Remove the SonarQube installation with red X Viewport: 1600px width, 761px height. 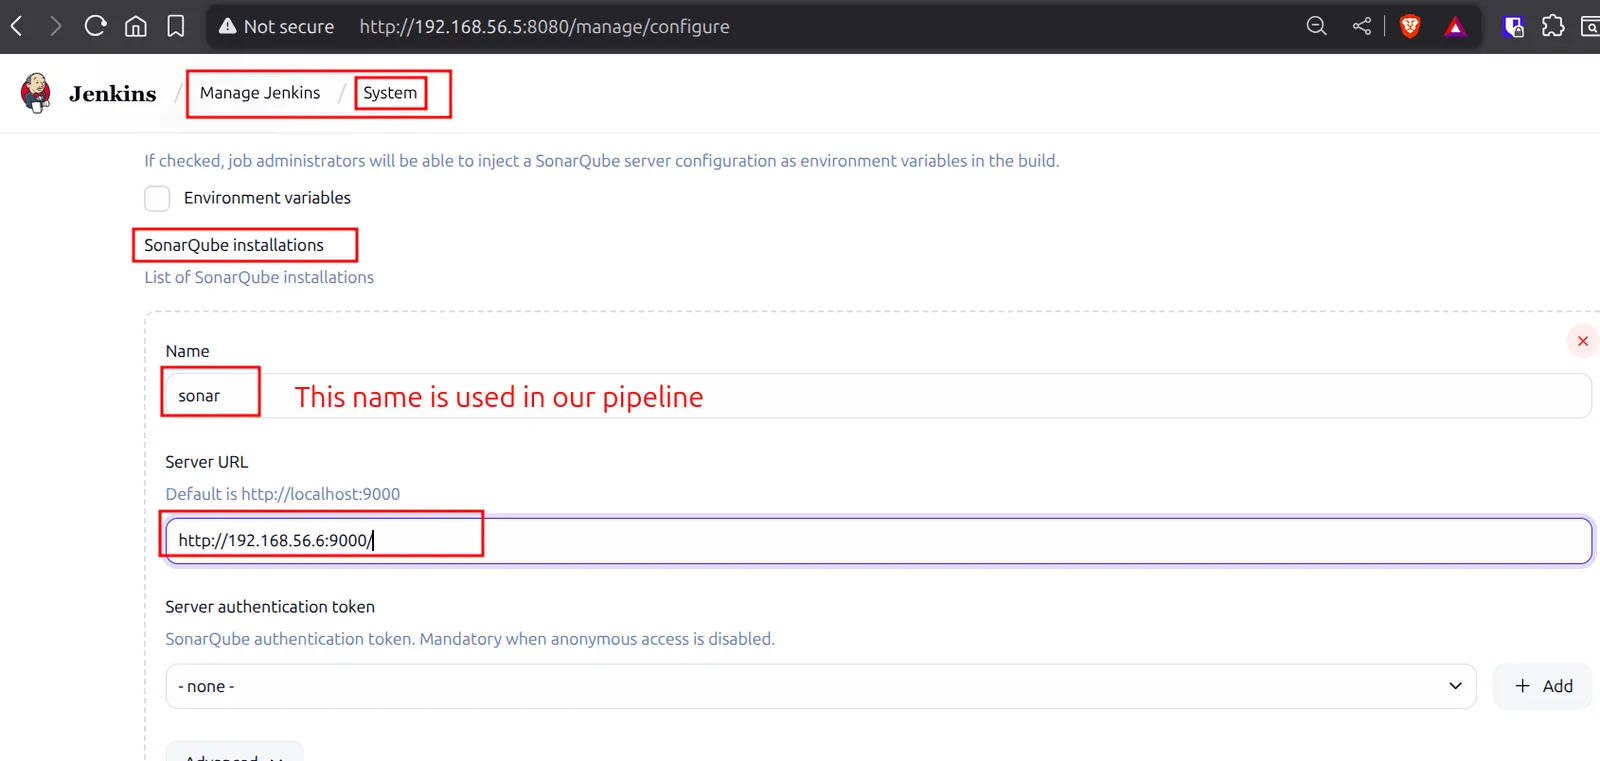(x=1583, y=341)
